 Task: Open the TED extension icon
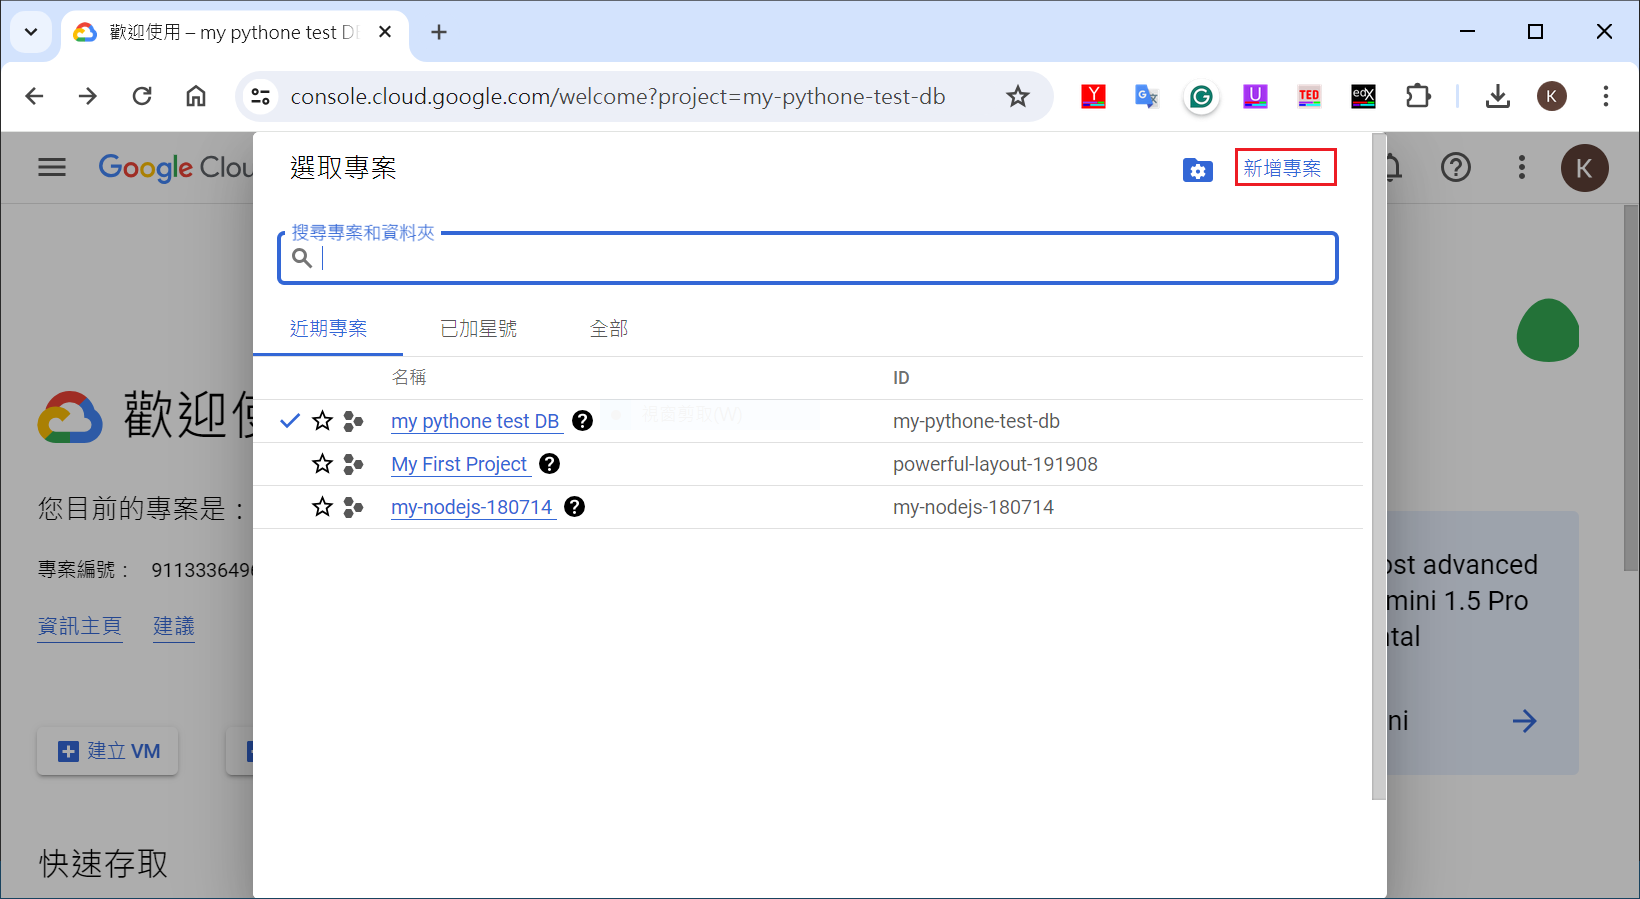point(1309,97)
